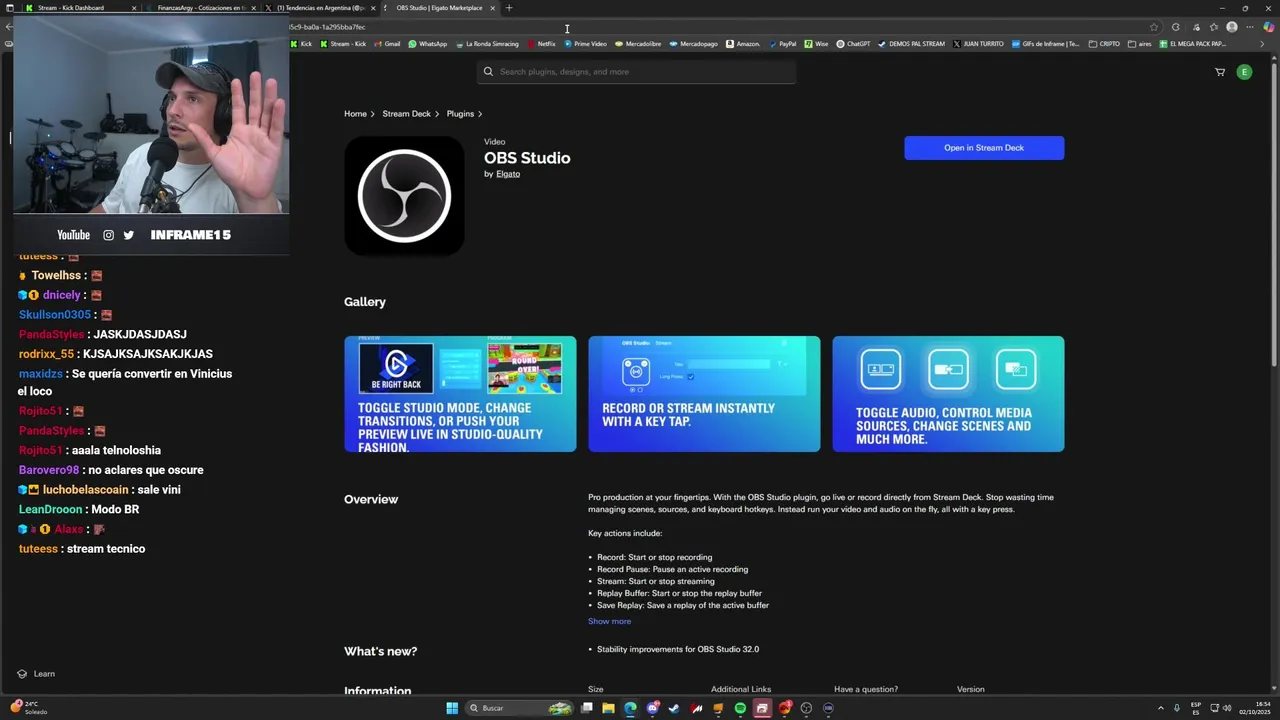Open the taskbar clock and date
The image size is (1280, 720).
tap(1254, 708)
